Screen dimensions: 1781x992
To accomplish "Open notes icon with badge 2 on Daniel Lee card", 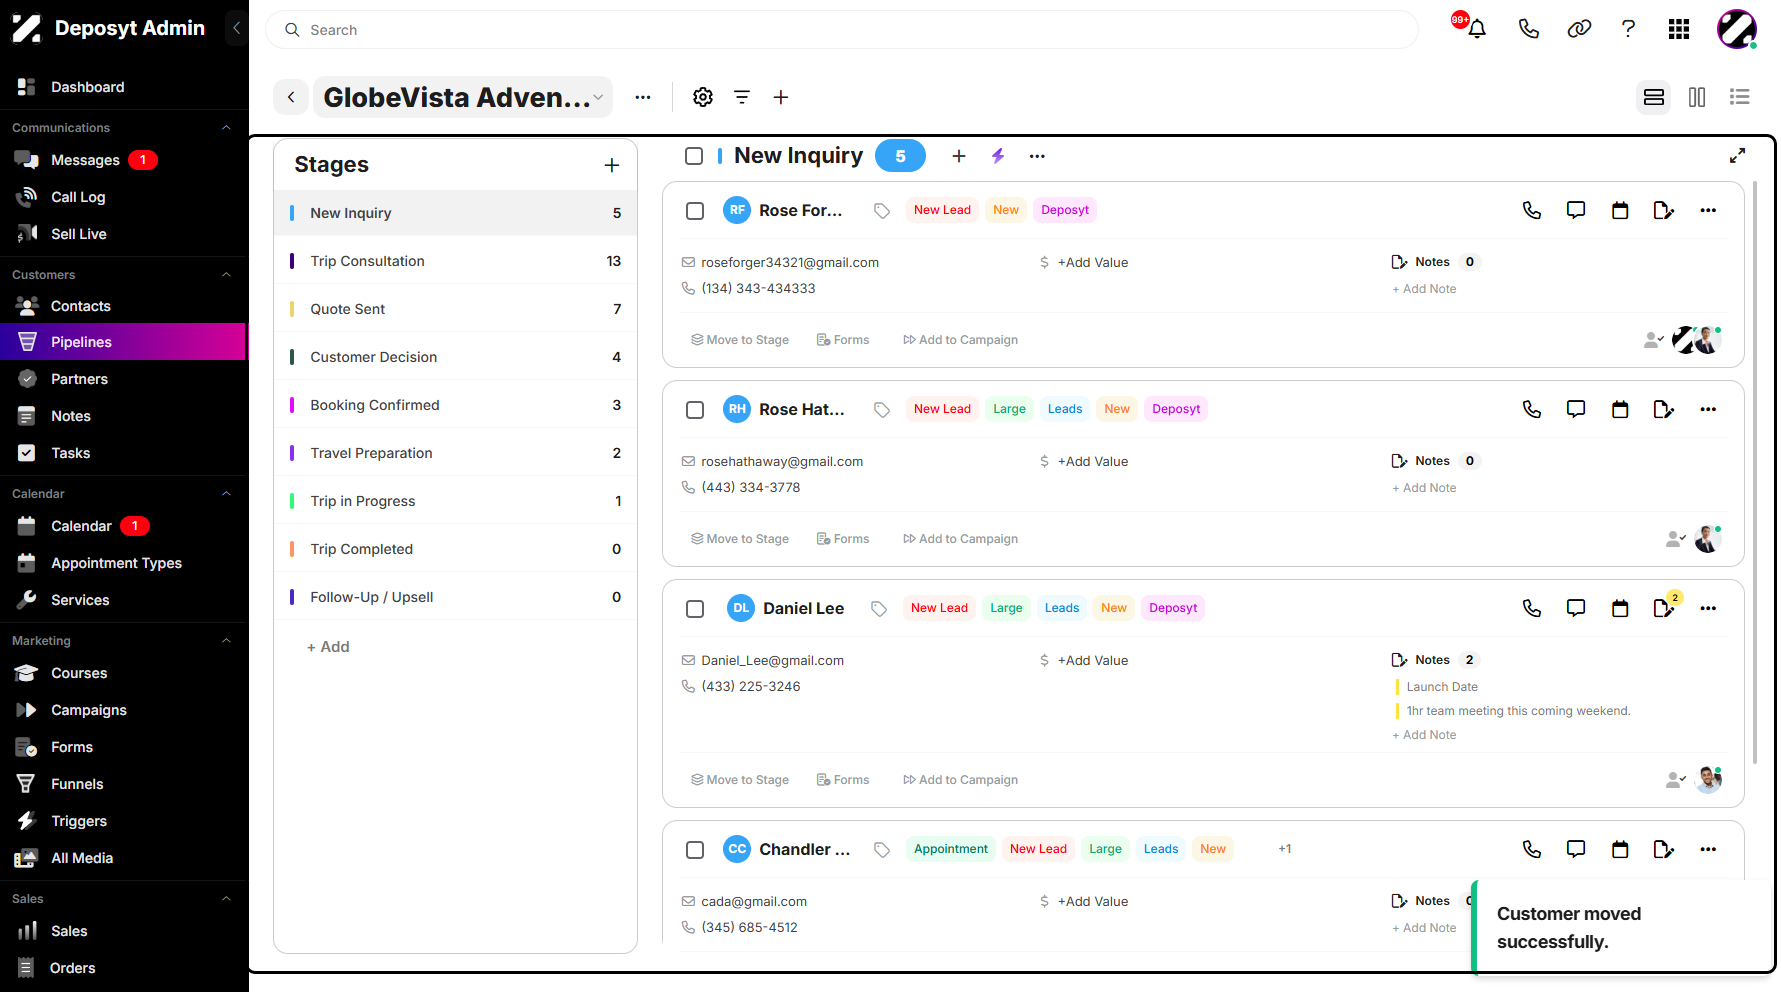I will point(1664,607).
